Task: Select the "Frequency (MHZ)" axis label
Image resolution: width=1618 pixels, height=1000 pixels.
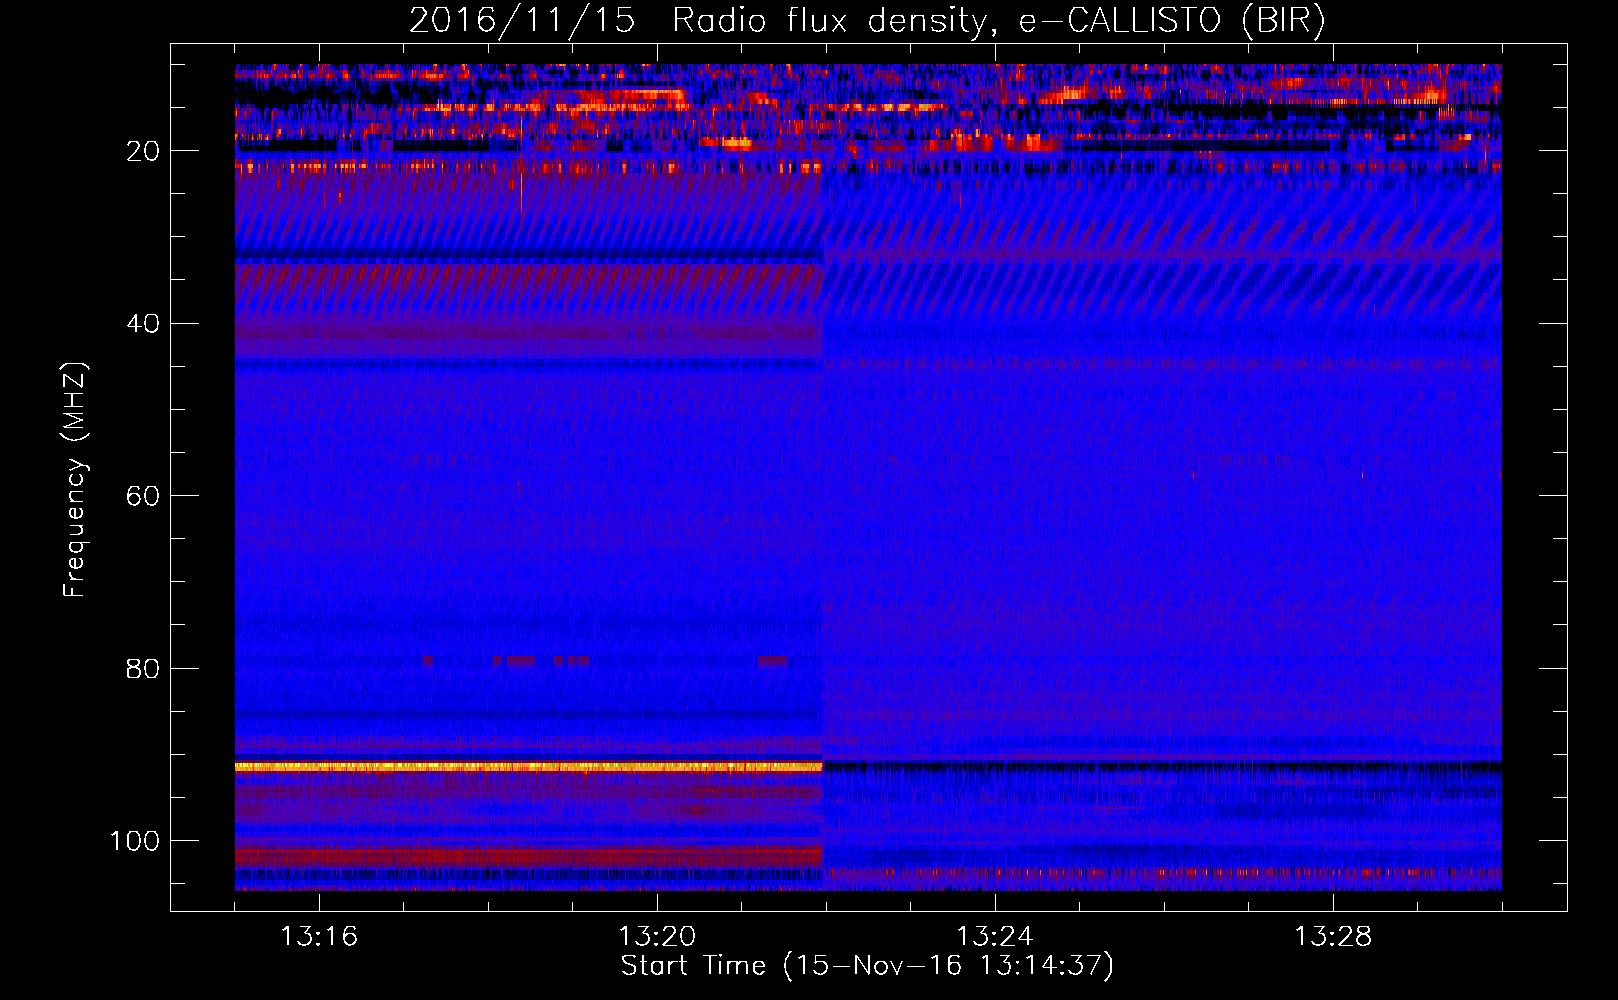Action: point(75,480)
